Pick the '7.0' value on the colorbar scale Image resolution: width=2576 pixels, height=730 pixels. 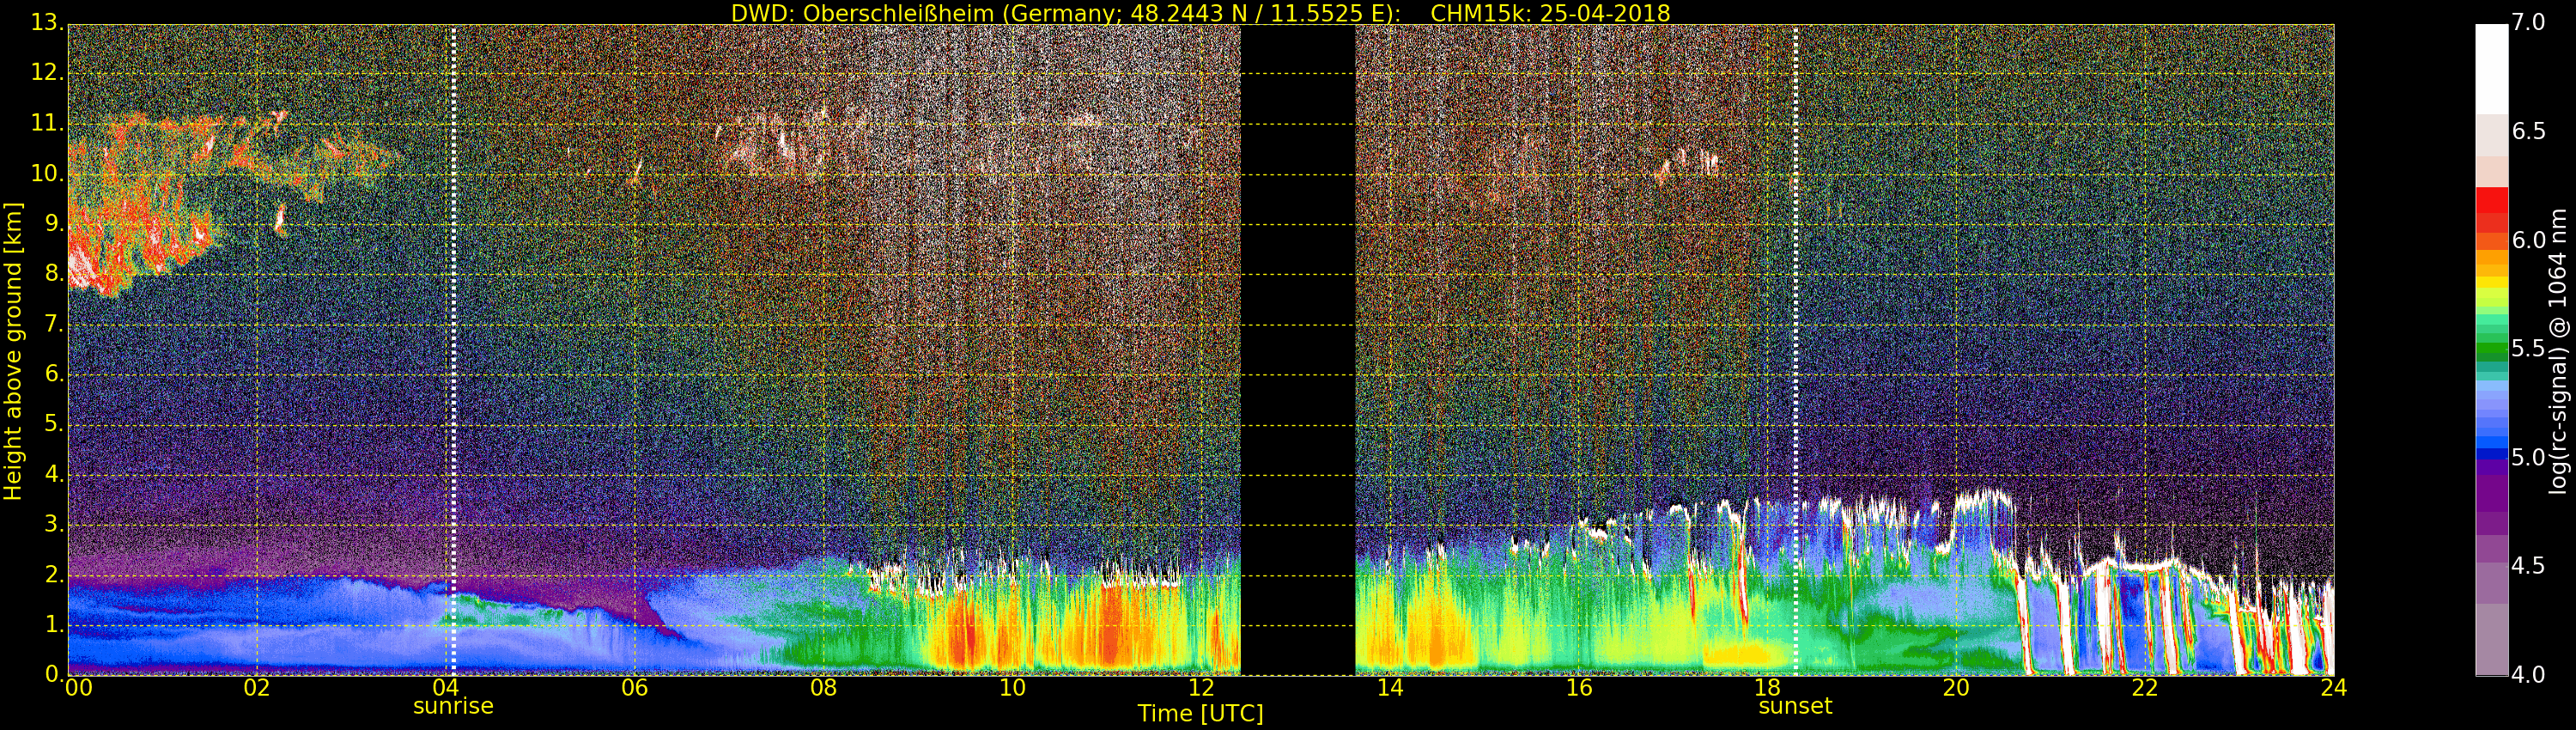click(2529, 23)
